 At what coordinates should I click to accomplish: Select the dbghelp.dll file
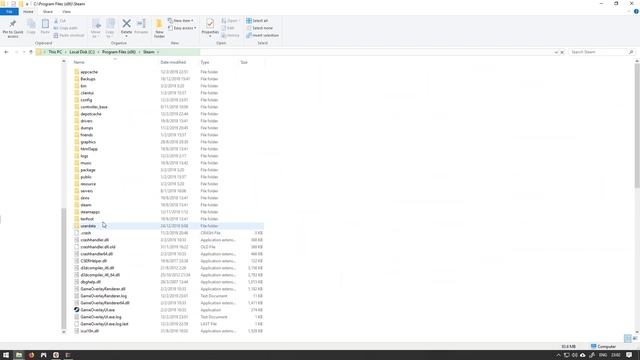coord(91,282)
